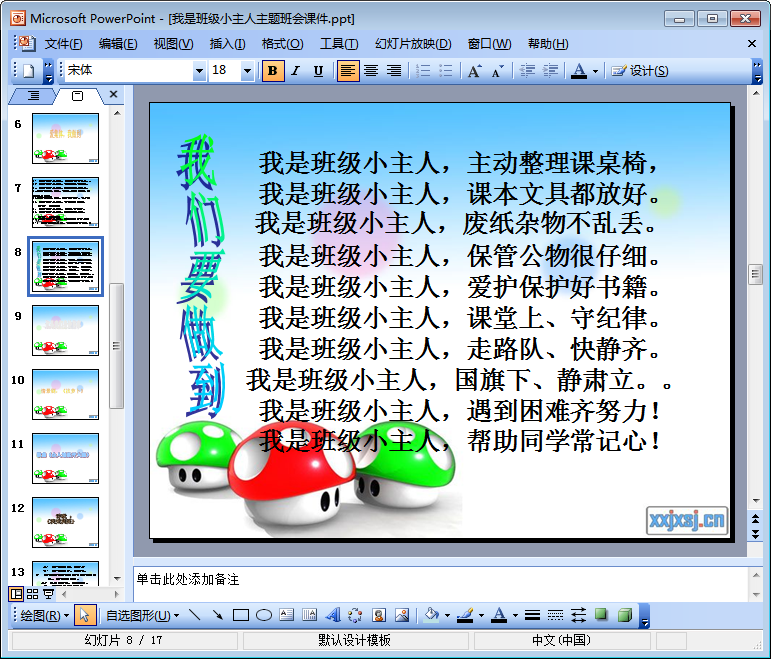Insert a vertical text box
Image resolution: width=771 pixels, height=659 pixels.
point(309,615)
